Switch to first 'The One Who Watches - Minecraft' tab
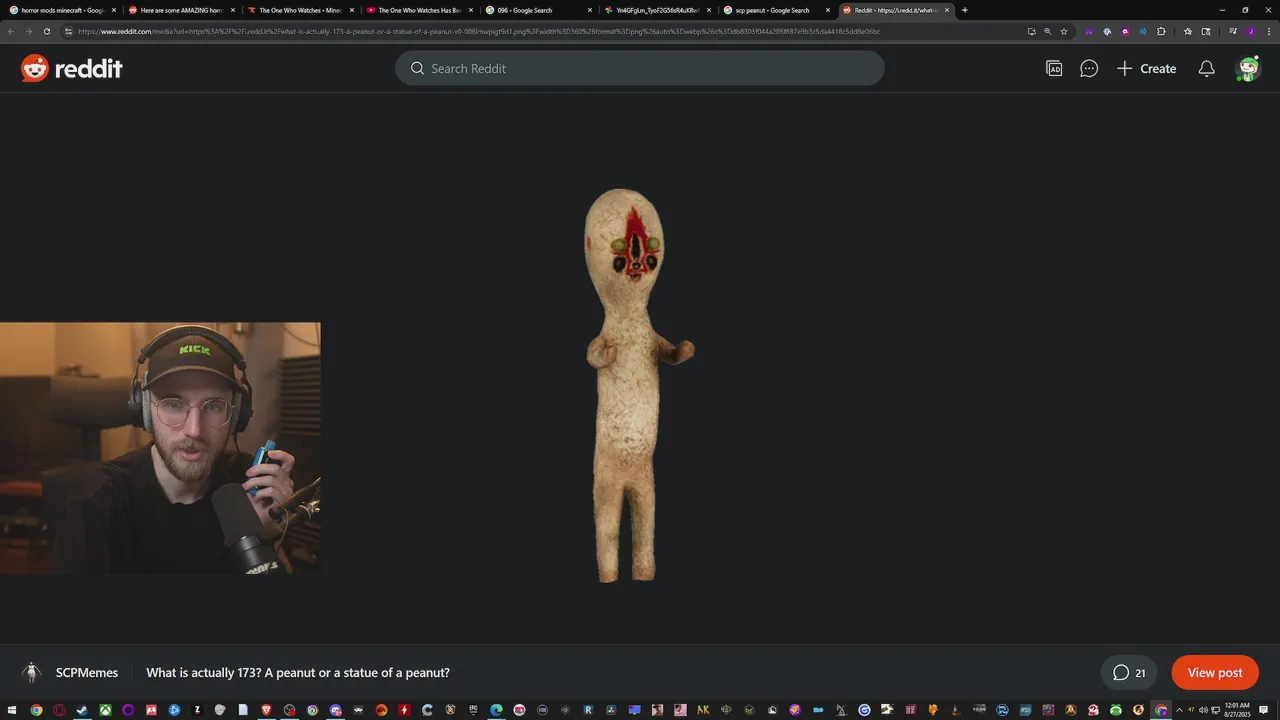1280x720 pixels. (300, 10)
